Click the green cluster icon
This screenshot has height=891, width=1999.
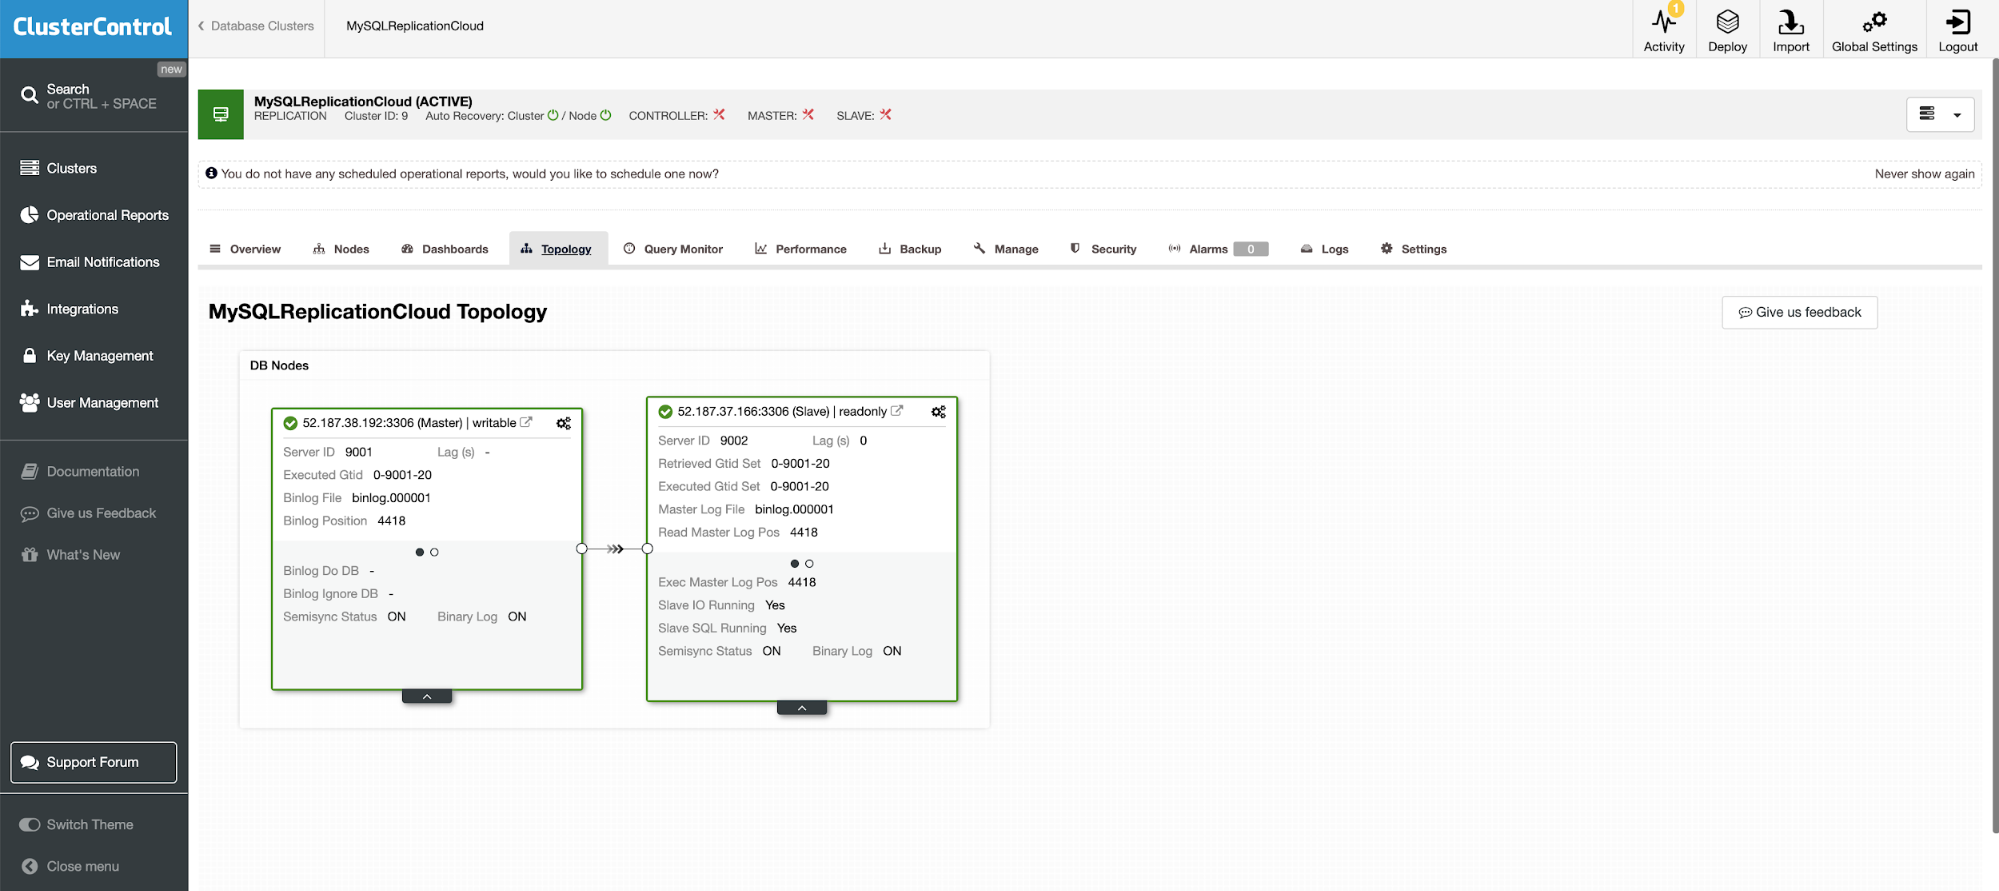click(221, 115)
